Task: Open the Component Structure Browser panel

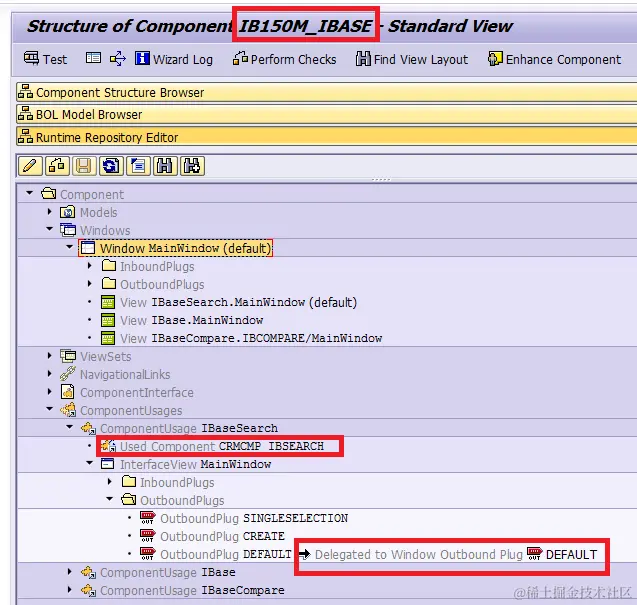Action: point(327,92)
